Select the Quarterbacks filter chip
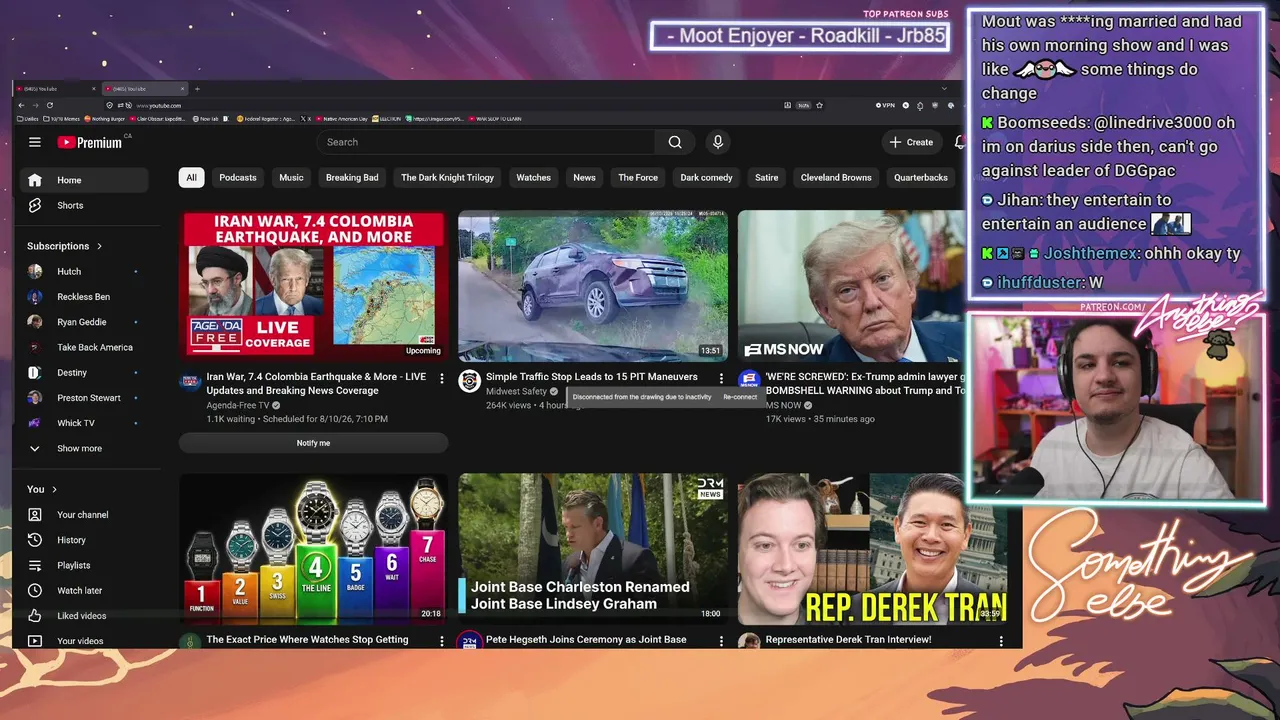1280x720 pixels. [921, 178]
